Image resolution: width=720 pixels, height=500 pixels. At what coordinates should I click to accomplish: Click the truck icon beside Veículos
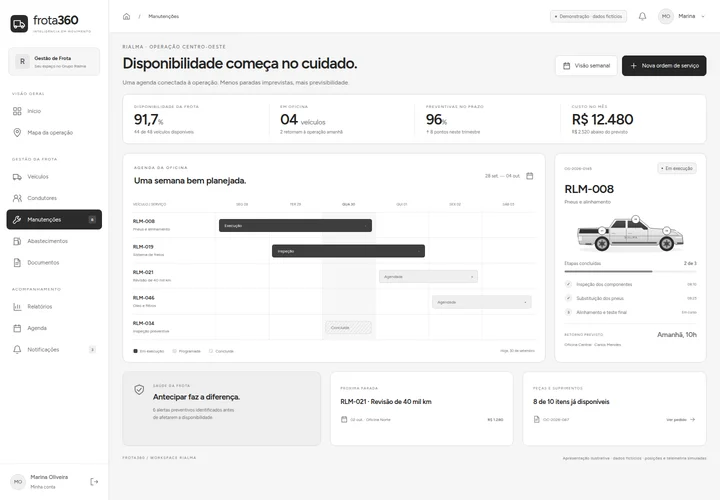pos(17,177)
